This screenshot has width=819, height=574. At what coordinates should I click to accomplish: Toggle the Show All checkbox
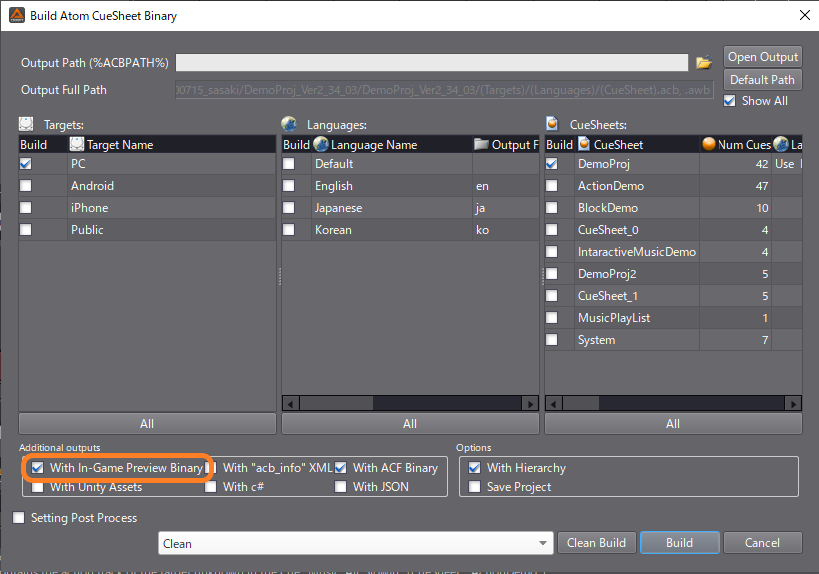coord(730,101)
